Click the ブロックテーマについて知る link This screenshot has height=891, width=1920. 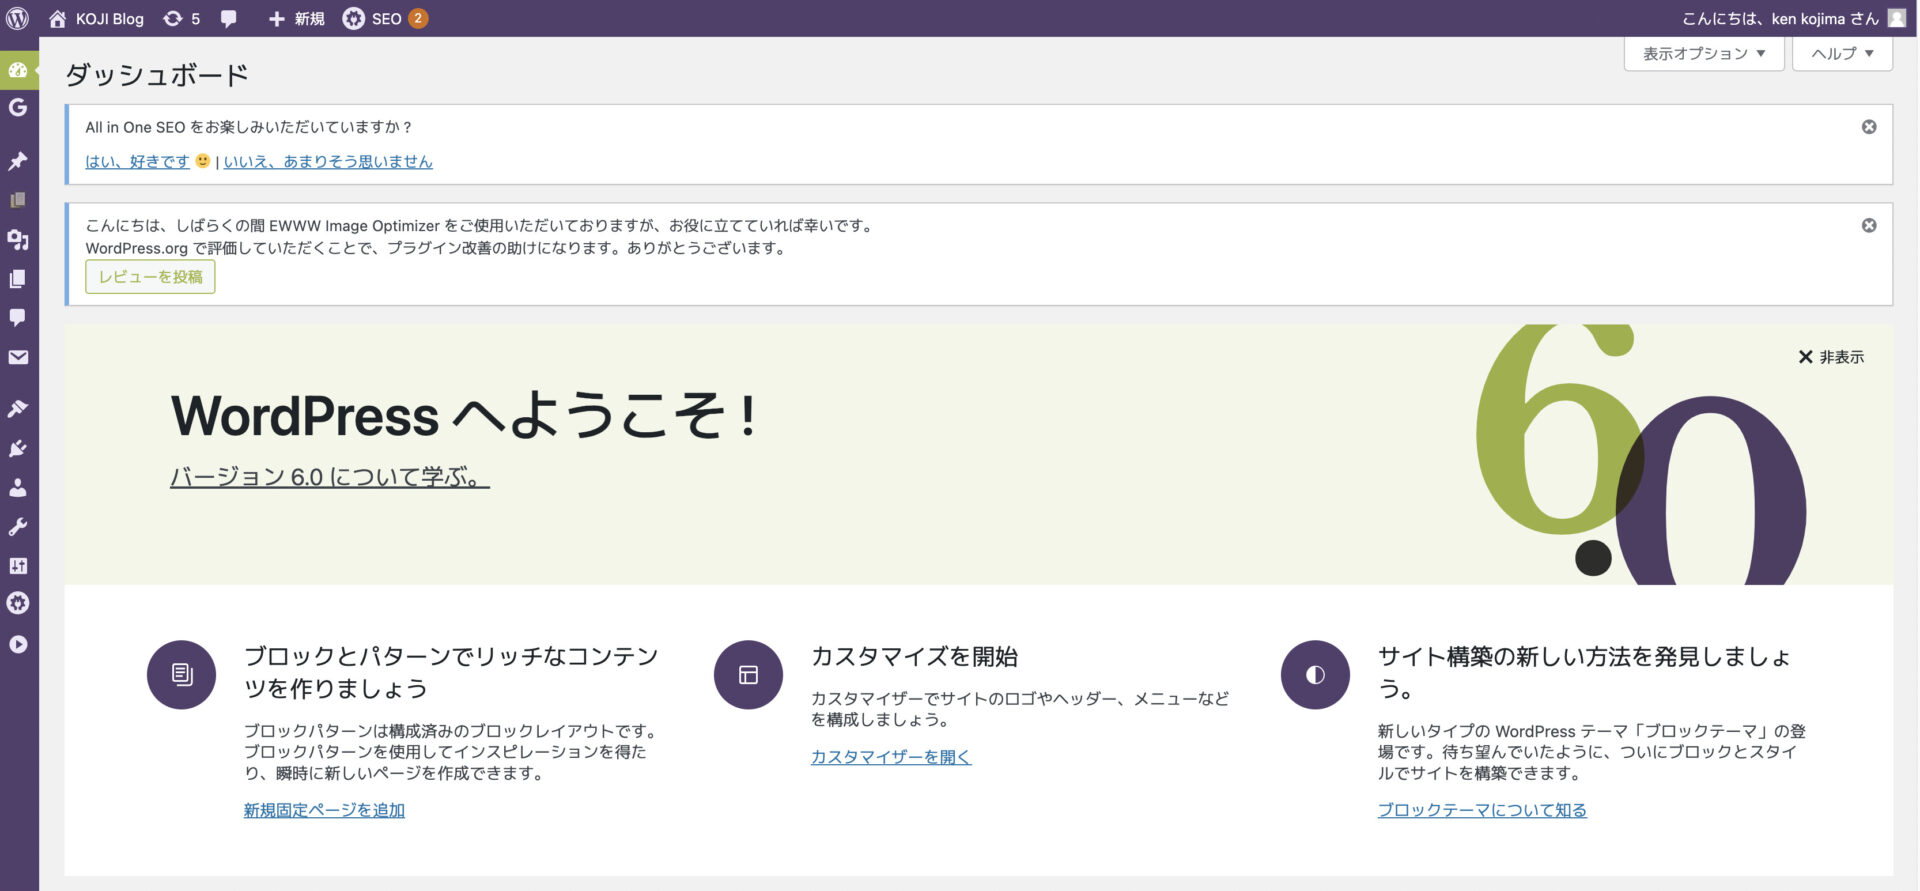pyautogui.click(x=1482, y=810)
